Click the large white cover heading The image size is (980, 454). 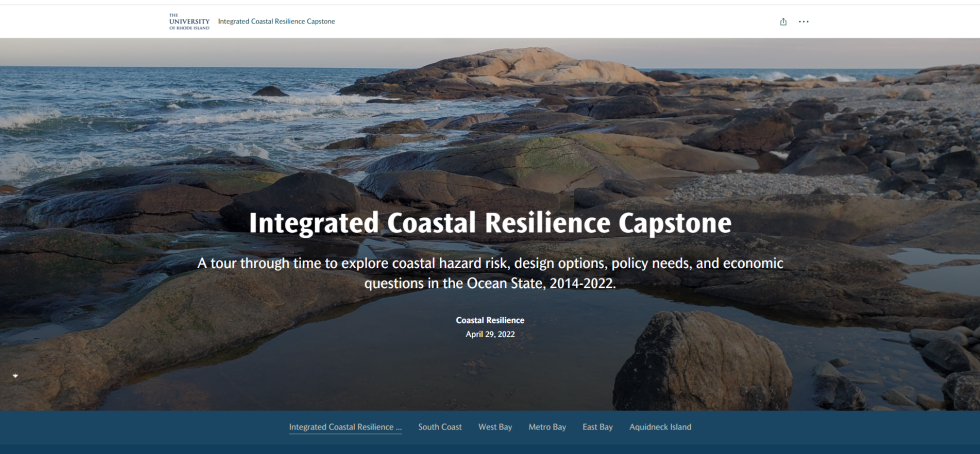point(490,222)
